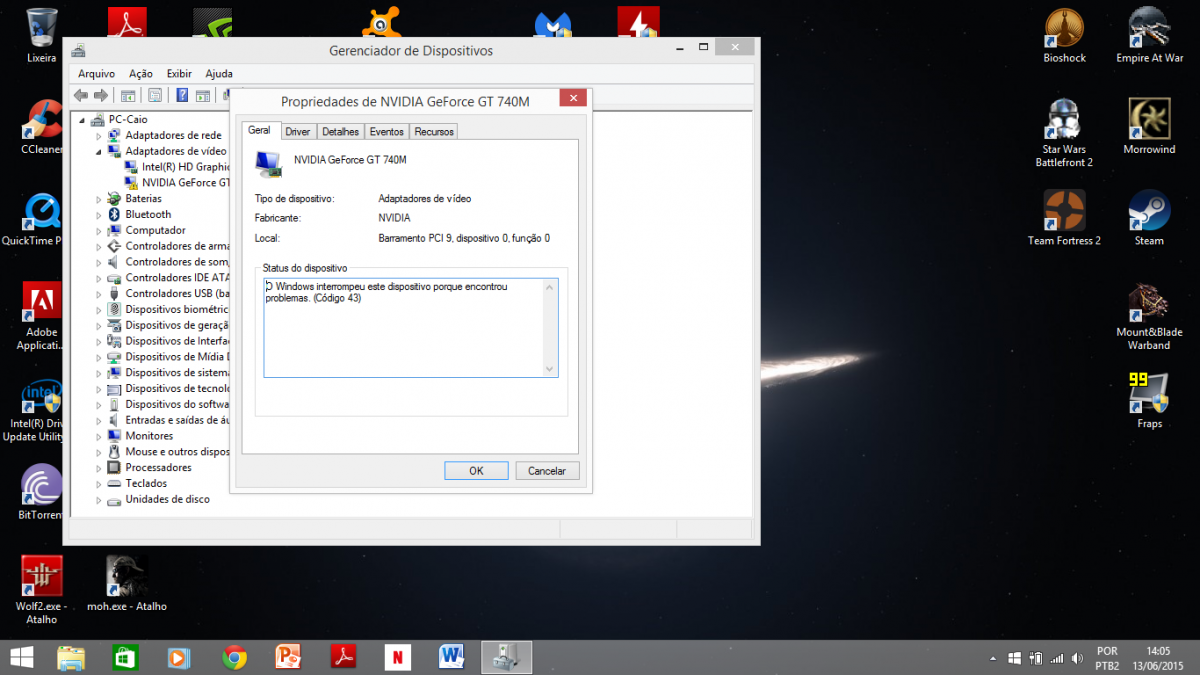This screenshot has width=1200, height=675.
Task: Open the Ajuda menu
Action: click(x=218, y=74)
